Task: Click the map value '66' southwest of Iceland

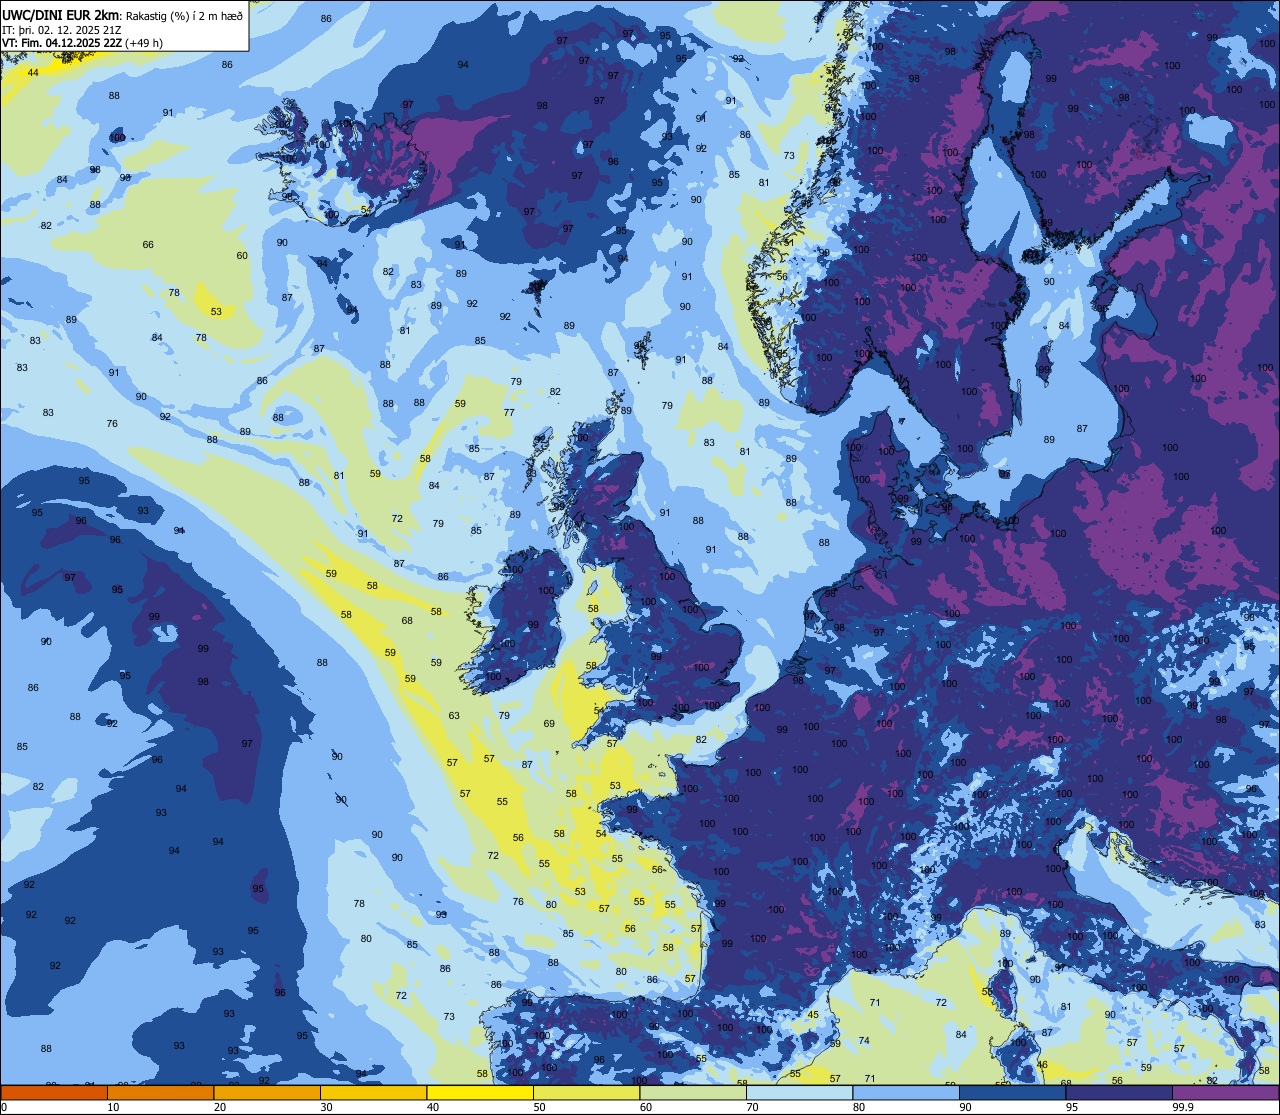Action: coord(148,245)
